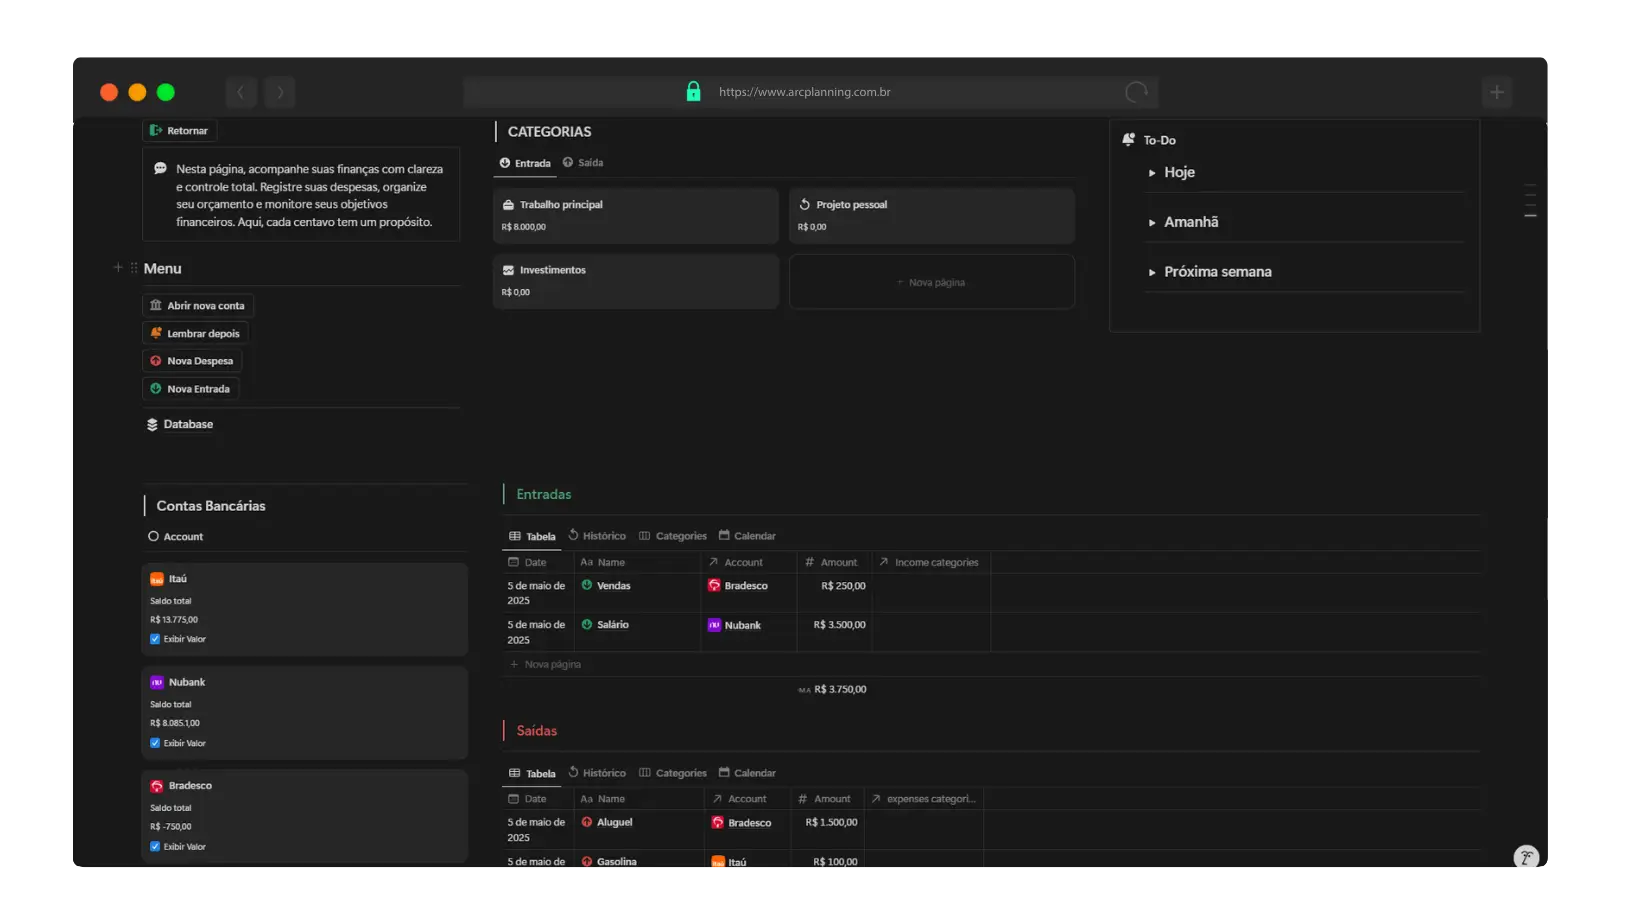This screenshot has width=1640, height=924.
Task: Click the help icon in bottom-right corner
Action: coord(1525,858)
